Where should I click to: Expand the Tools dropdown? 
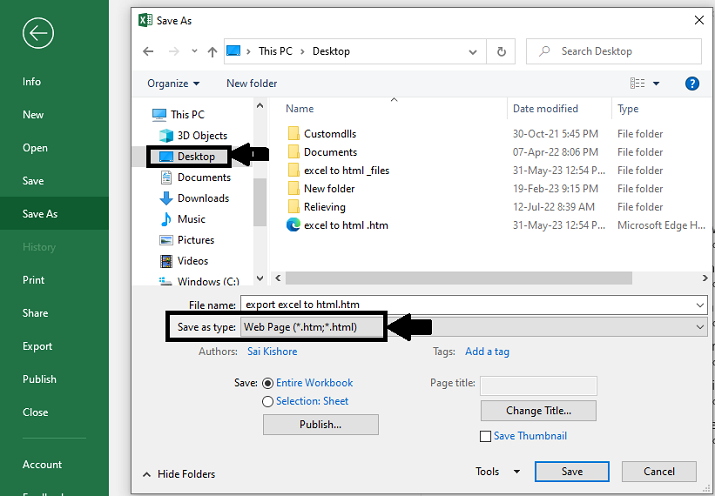(x=498, y=471)
